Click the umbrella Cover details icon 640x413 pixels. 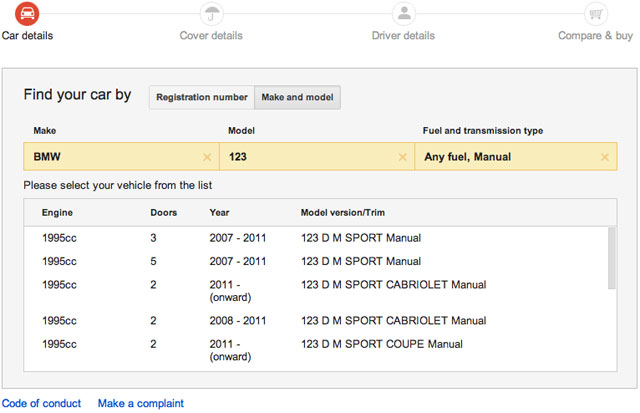(212, 14)
